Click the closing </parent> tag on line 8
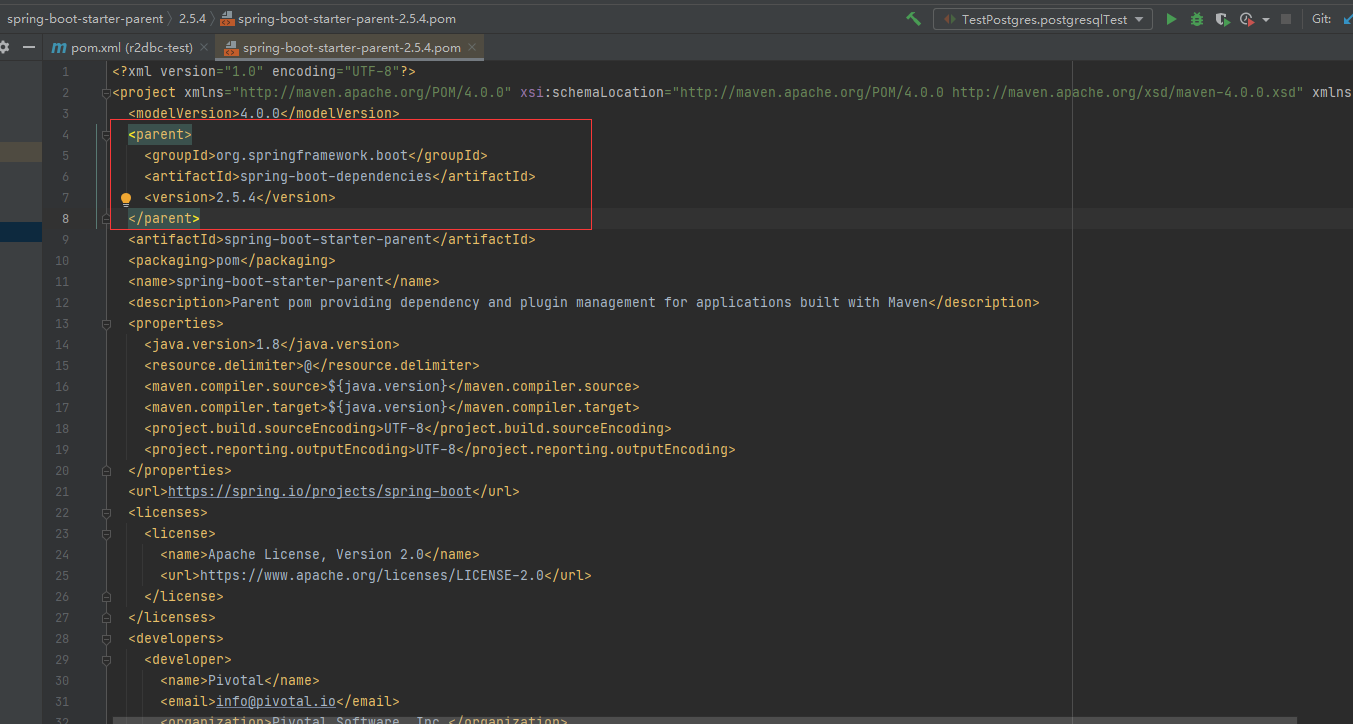 pos(164,218)
